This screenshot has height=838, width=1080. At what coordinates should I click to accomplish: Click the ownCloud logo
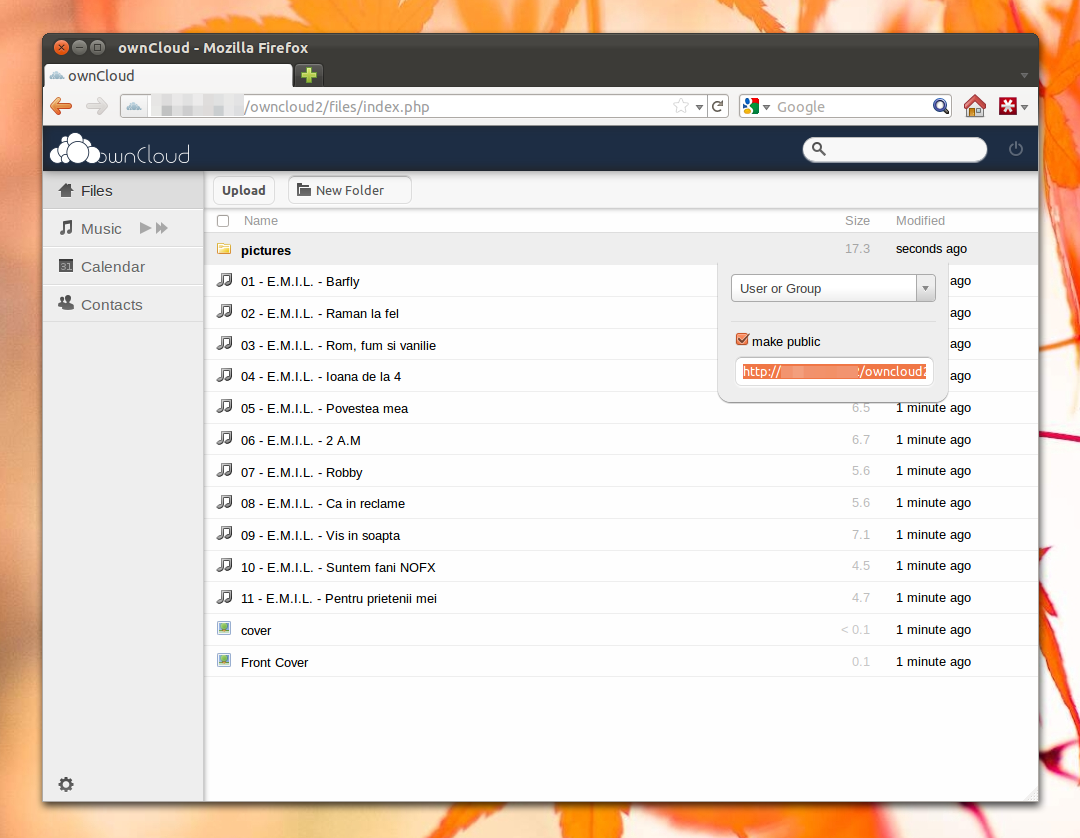(x=121, y=149)
